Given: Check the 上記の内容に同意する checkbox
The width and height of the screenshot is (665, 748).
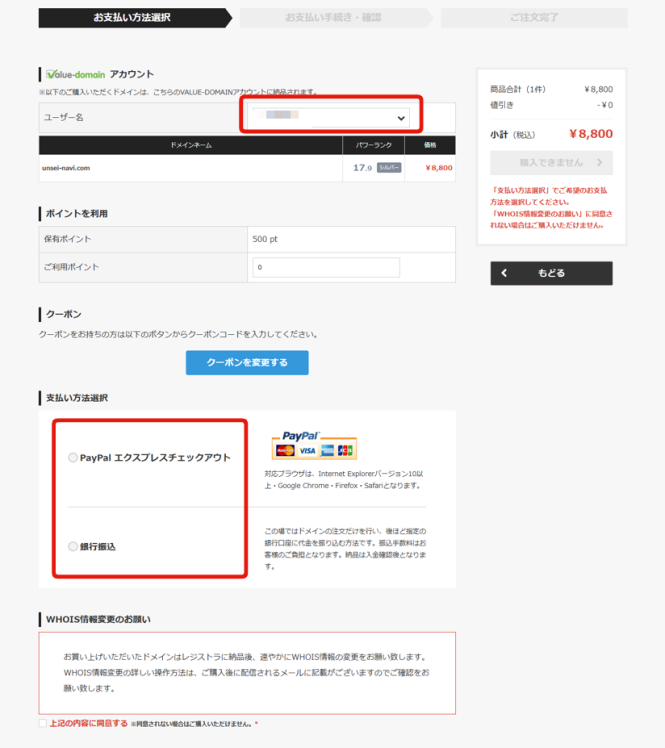Looking at the screenshot, I should 42,723.
